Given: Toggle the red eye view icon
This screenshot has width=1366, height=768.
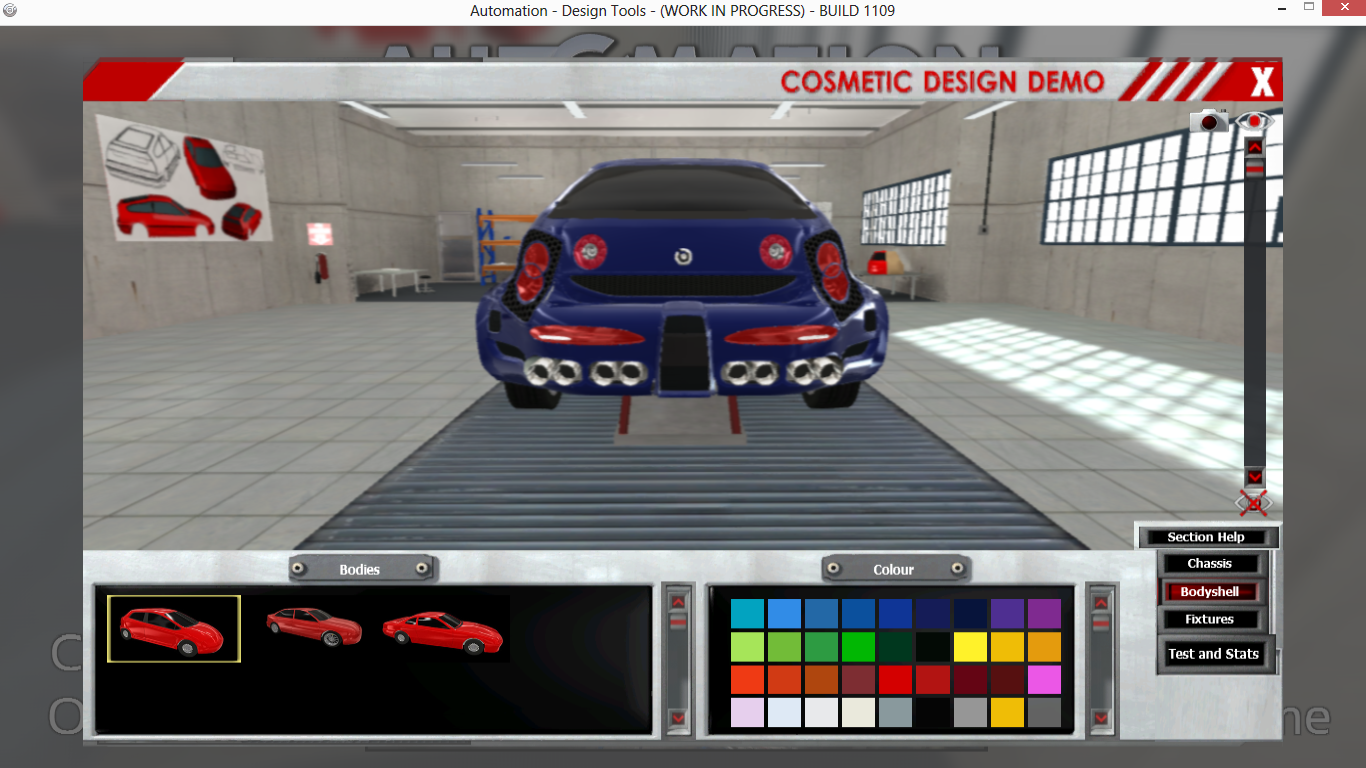Looking at the screenshot, I should (1254, 121).
